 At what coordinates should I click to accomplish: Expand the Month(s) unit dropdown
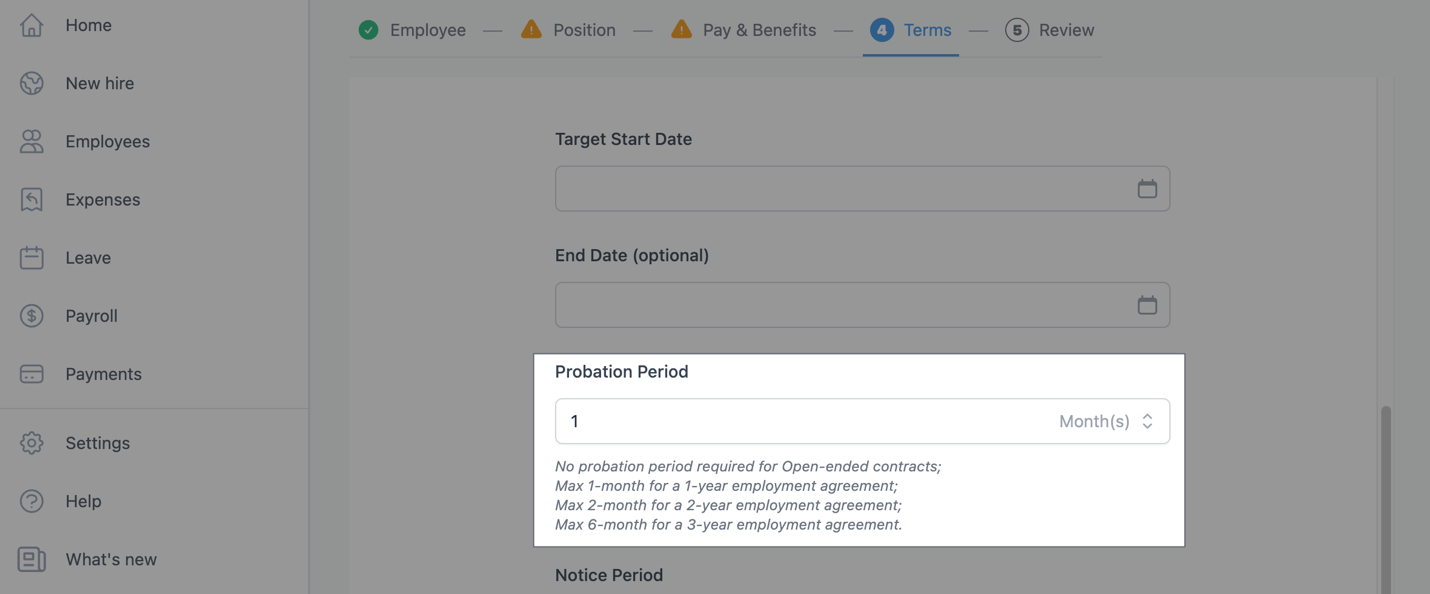1107,421
